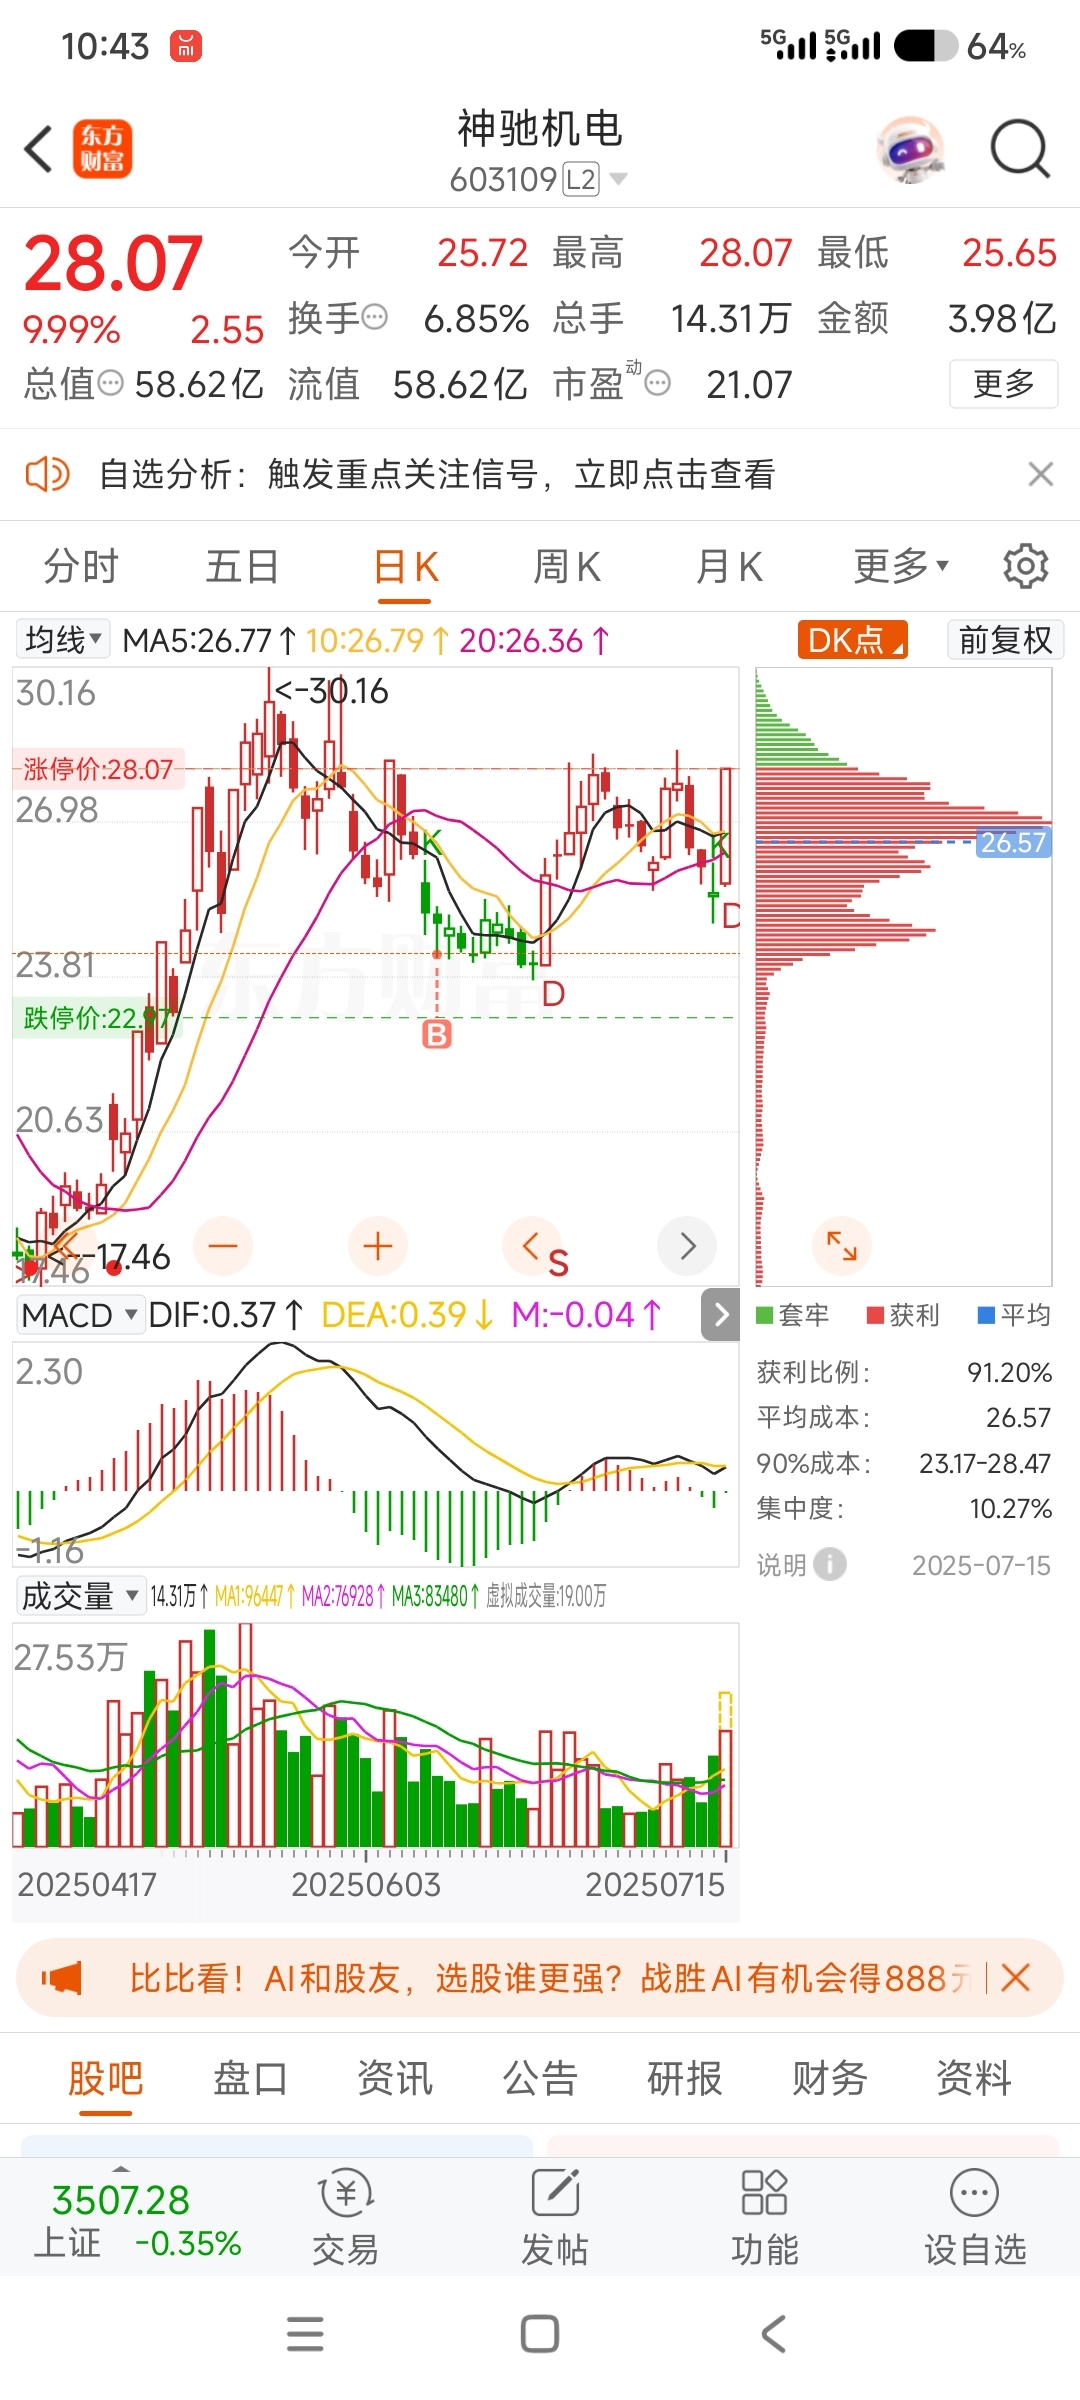Tap the back arrow at top left
1080x2400 pixels.
click(38, 150)
